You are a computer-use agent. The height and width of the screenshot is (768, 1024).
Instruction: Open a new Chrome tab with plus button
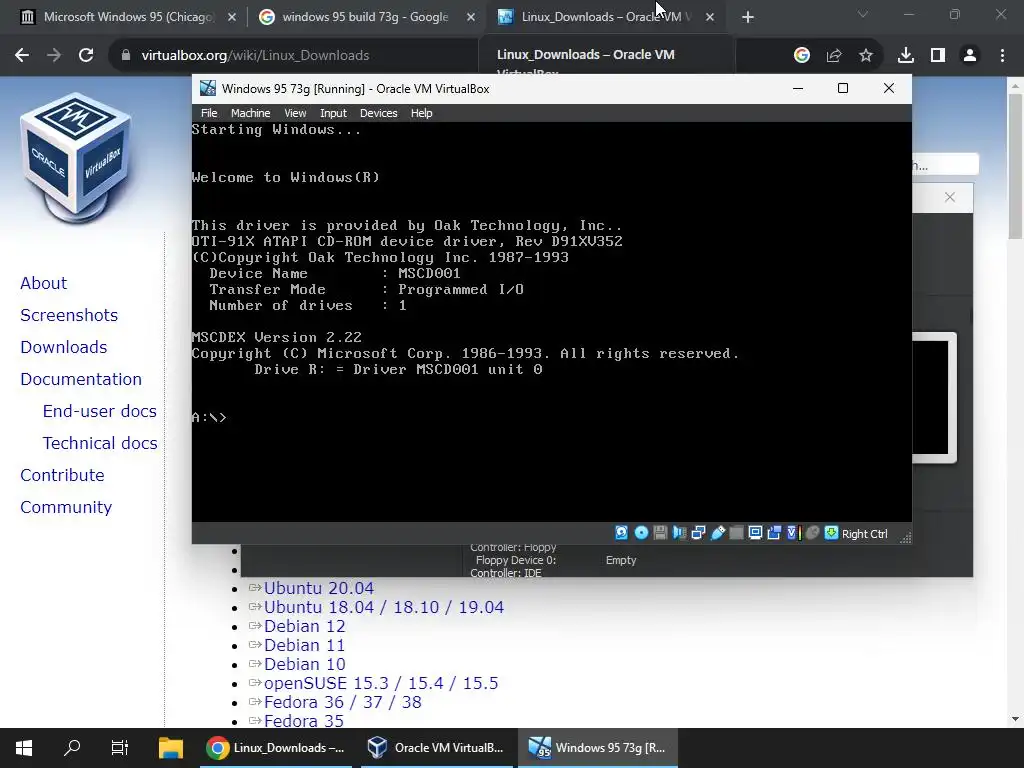pos(748,17)
